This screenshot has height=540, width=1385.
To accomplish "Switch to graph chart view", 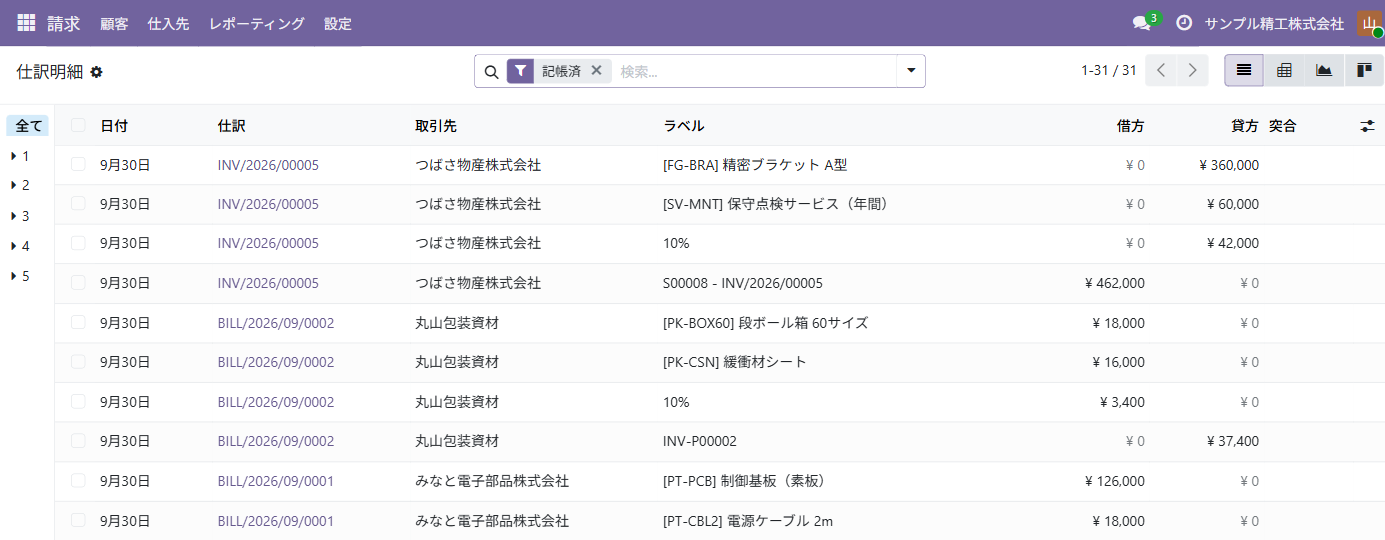I will click(x=1324, y=70).
